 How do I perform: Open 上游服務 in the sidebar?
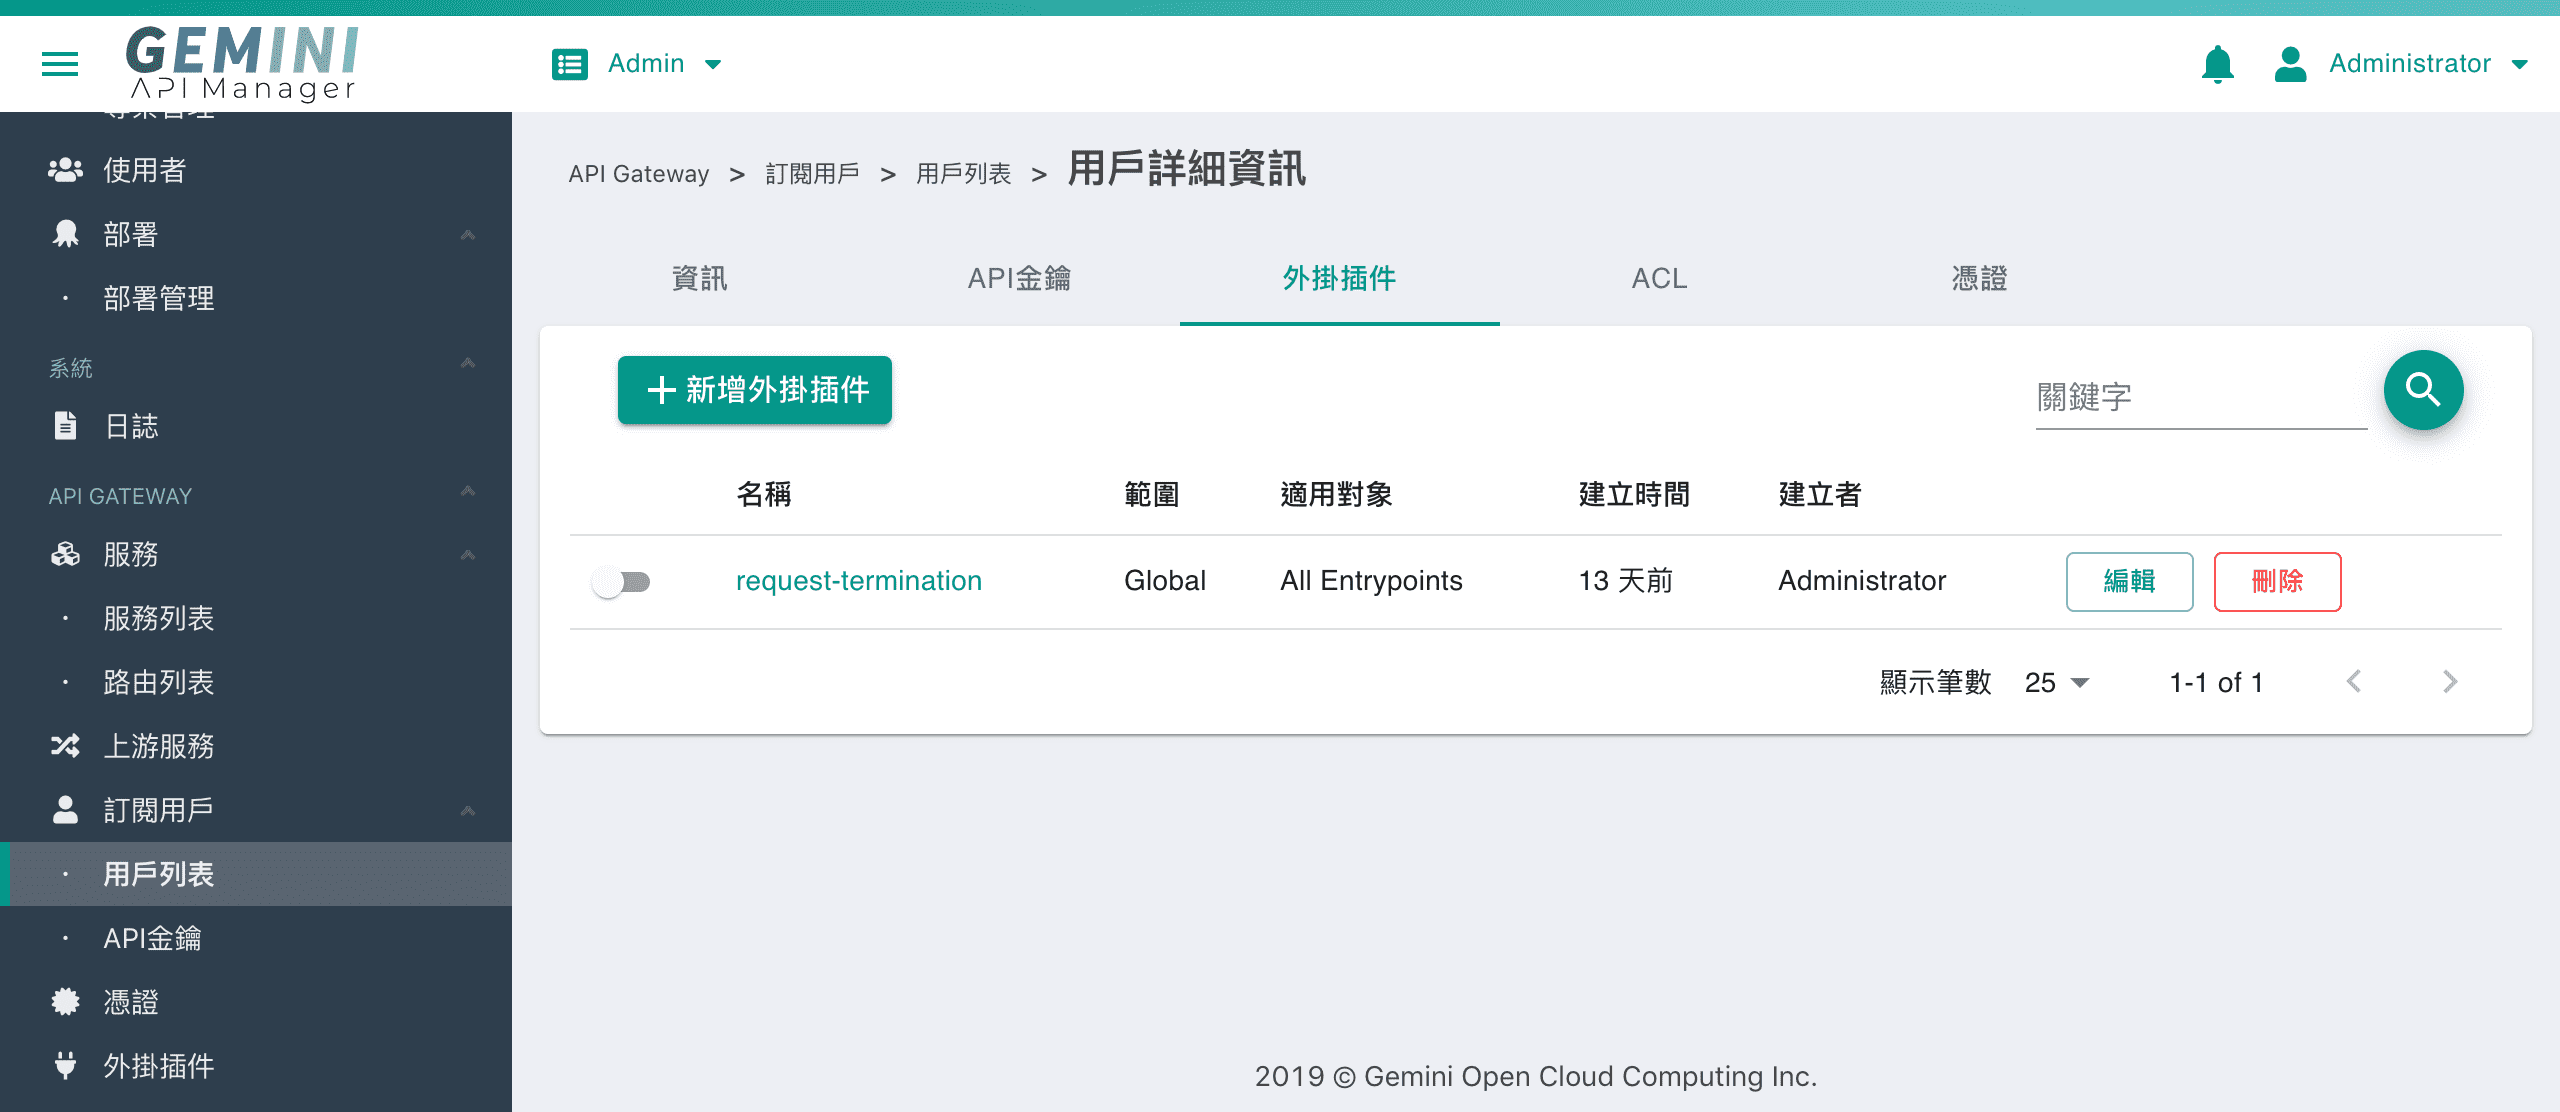coord(159,746)
